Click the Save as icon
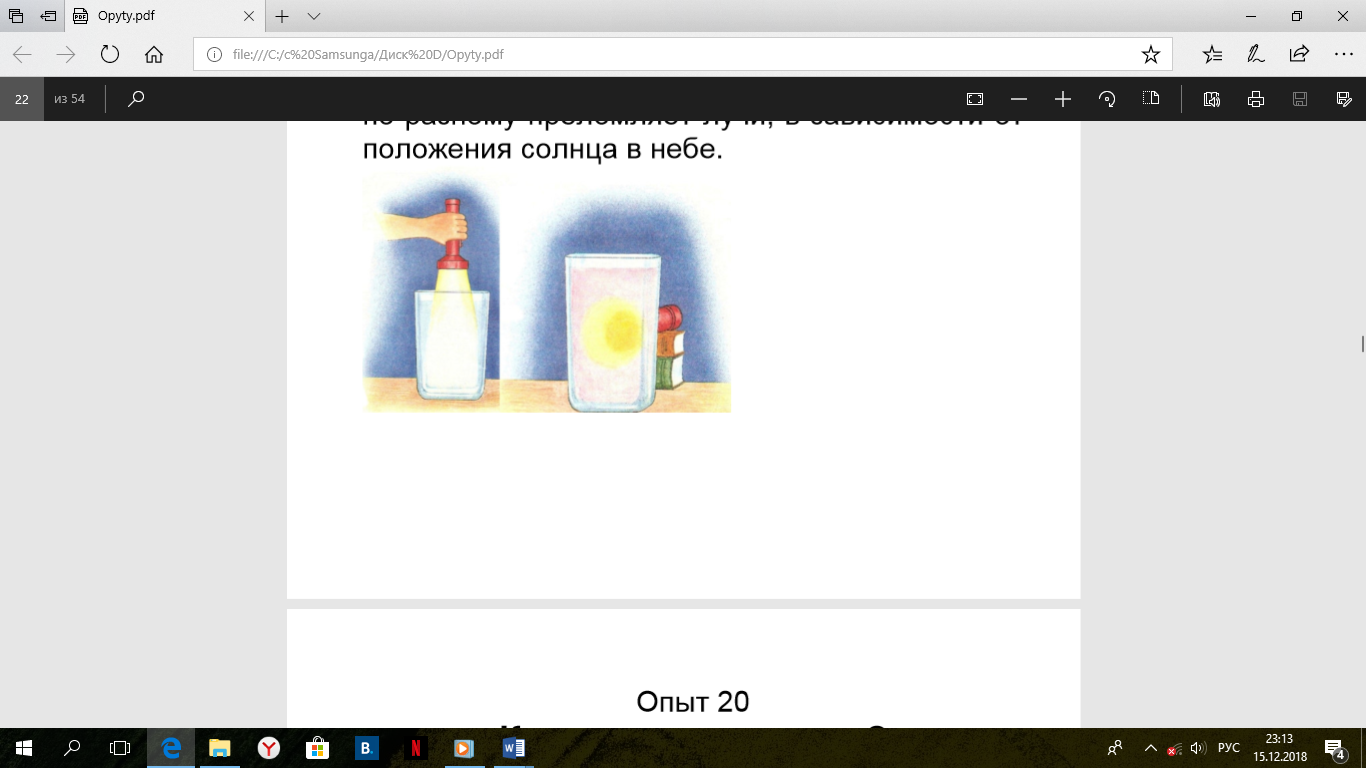 [x=1344, y=99]
